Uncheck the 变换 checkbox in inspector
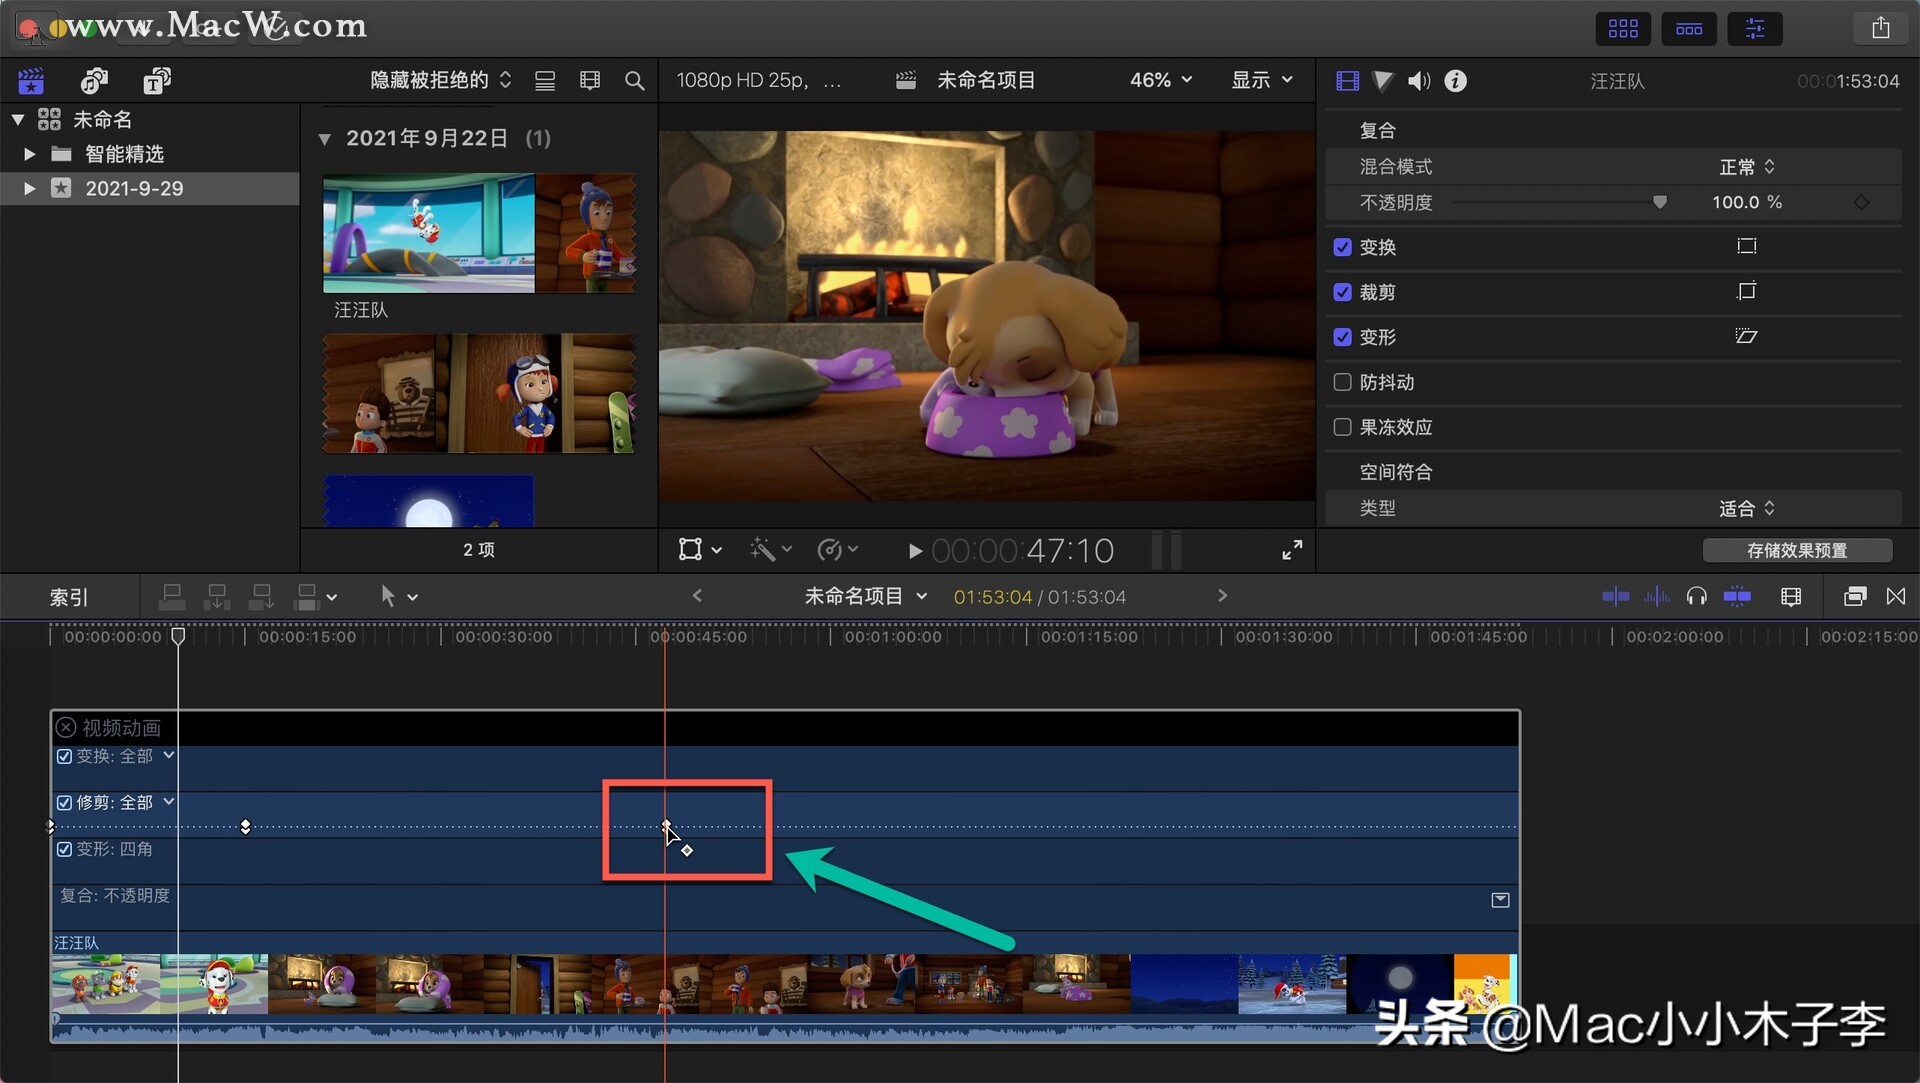1920x1083 pixels. click(1342, 247)
